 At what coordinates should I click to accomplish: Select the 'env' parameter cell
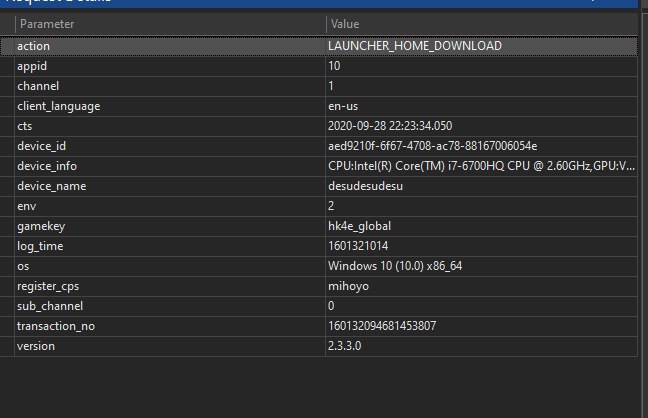[170, 206]
